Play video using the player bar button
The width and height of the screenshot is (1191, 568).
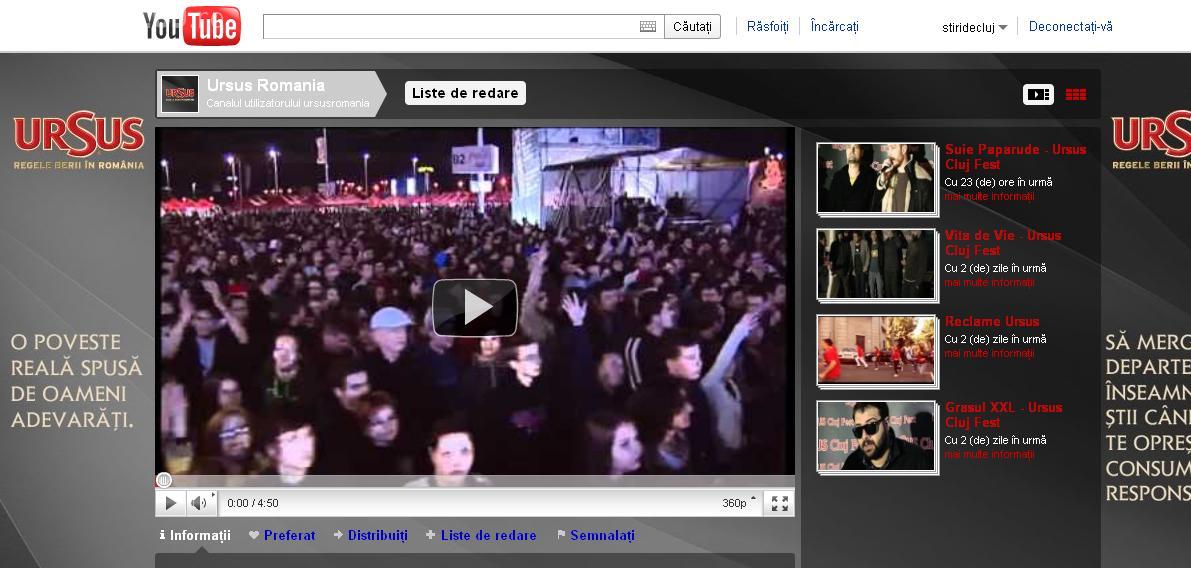click(170, 503)
